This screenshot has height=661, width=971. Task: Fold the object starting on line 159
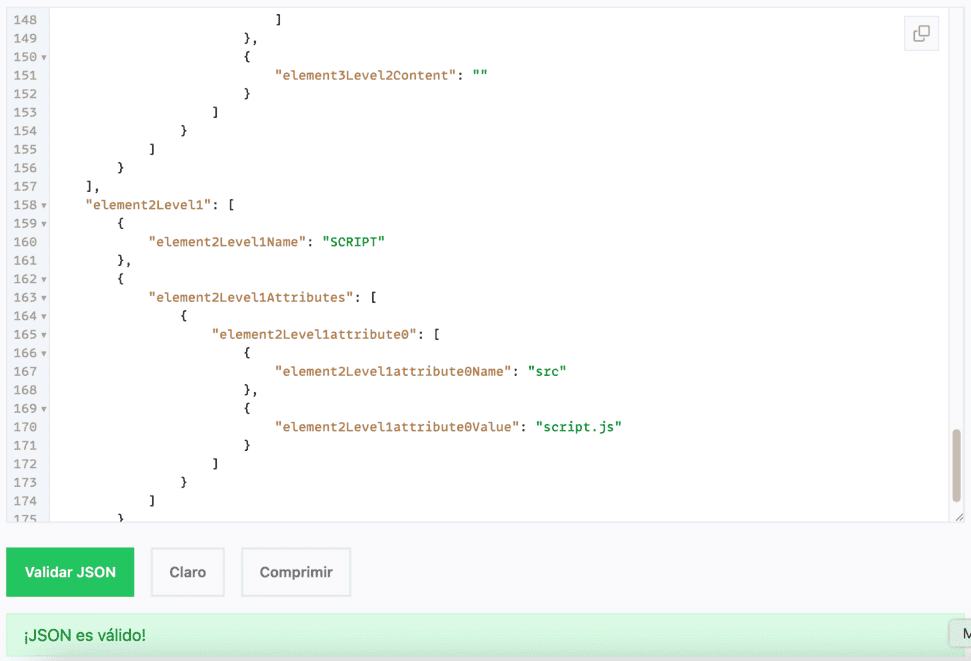44,224
